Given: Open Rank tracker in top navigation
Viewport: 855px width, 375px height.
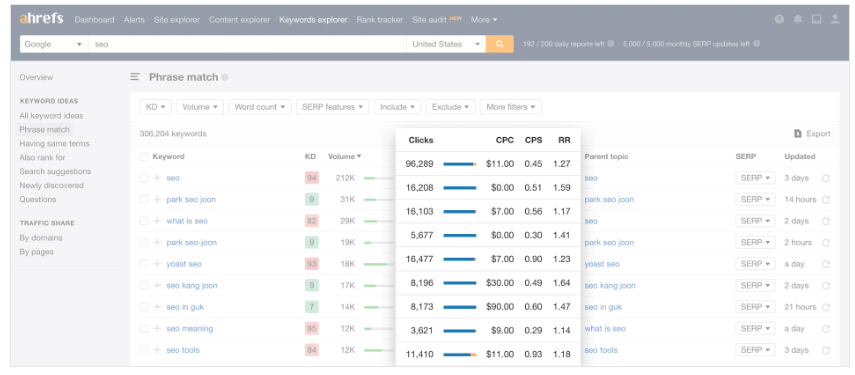Looking at the screenshot, I should click(x=380, y=20).
